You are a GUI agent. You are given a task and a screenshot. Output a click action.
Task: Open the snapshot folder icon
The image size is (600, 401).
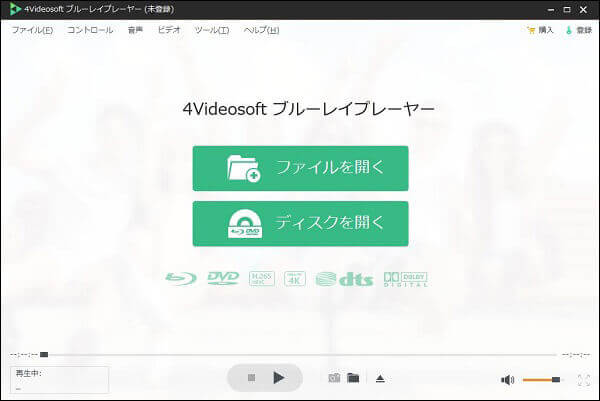(353, 378)
